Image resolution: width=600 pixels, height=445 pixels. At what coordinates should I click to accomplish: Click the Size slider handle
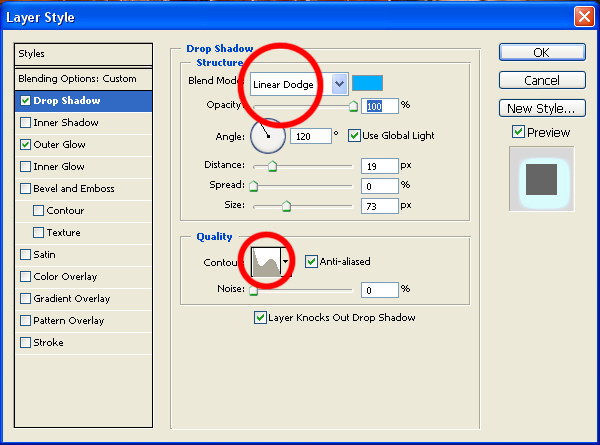tap(286, 206)
